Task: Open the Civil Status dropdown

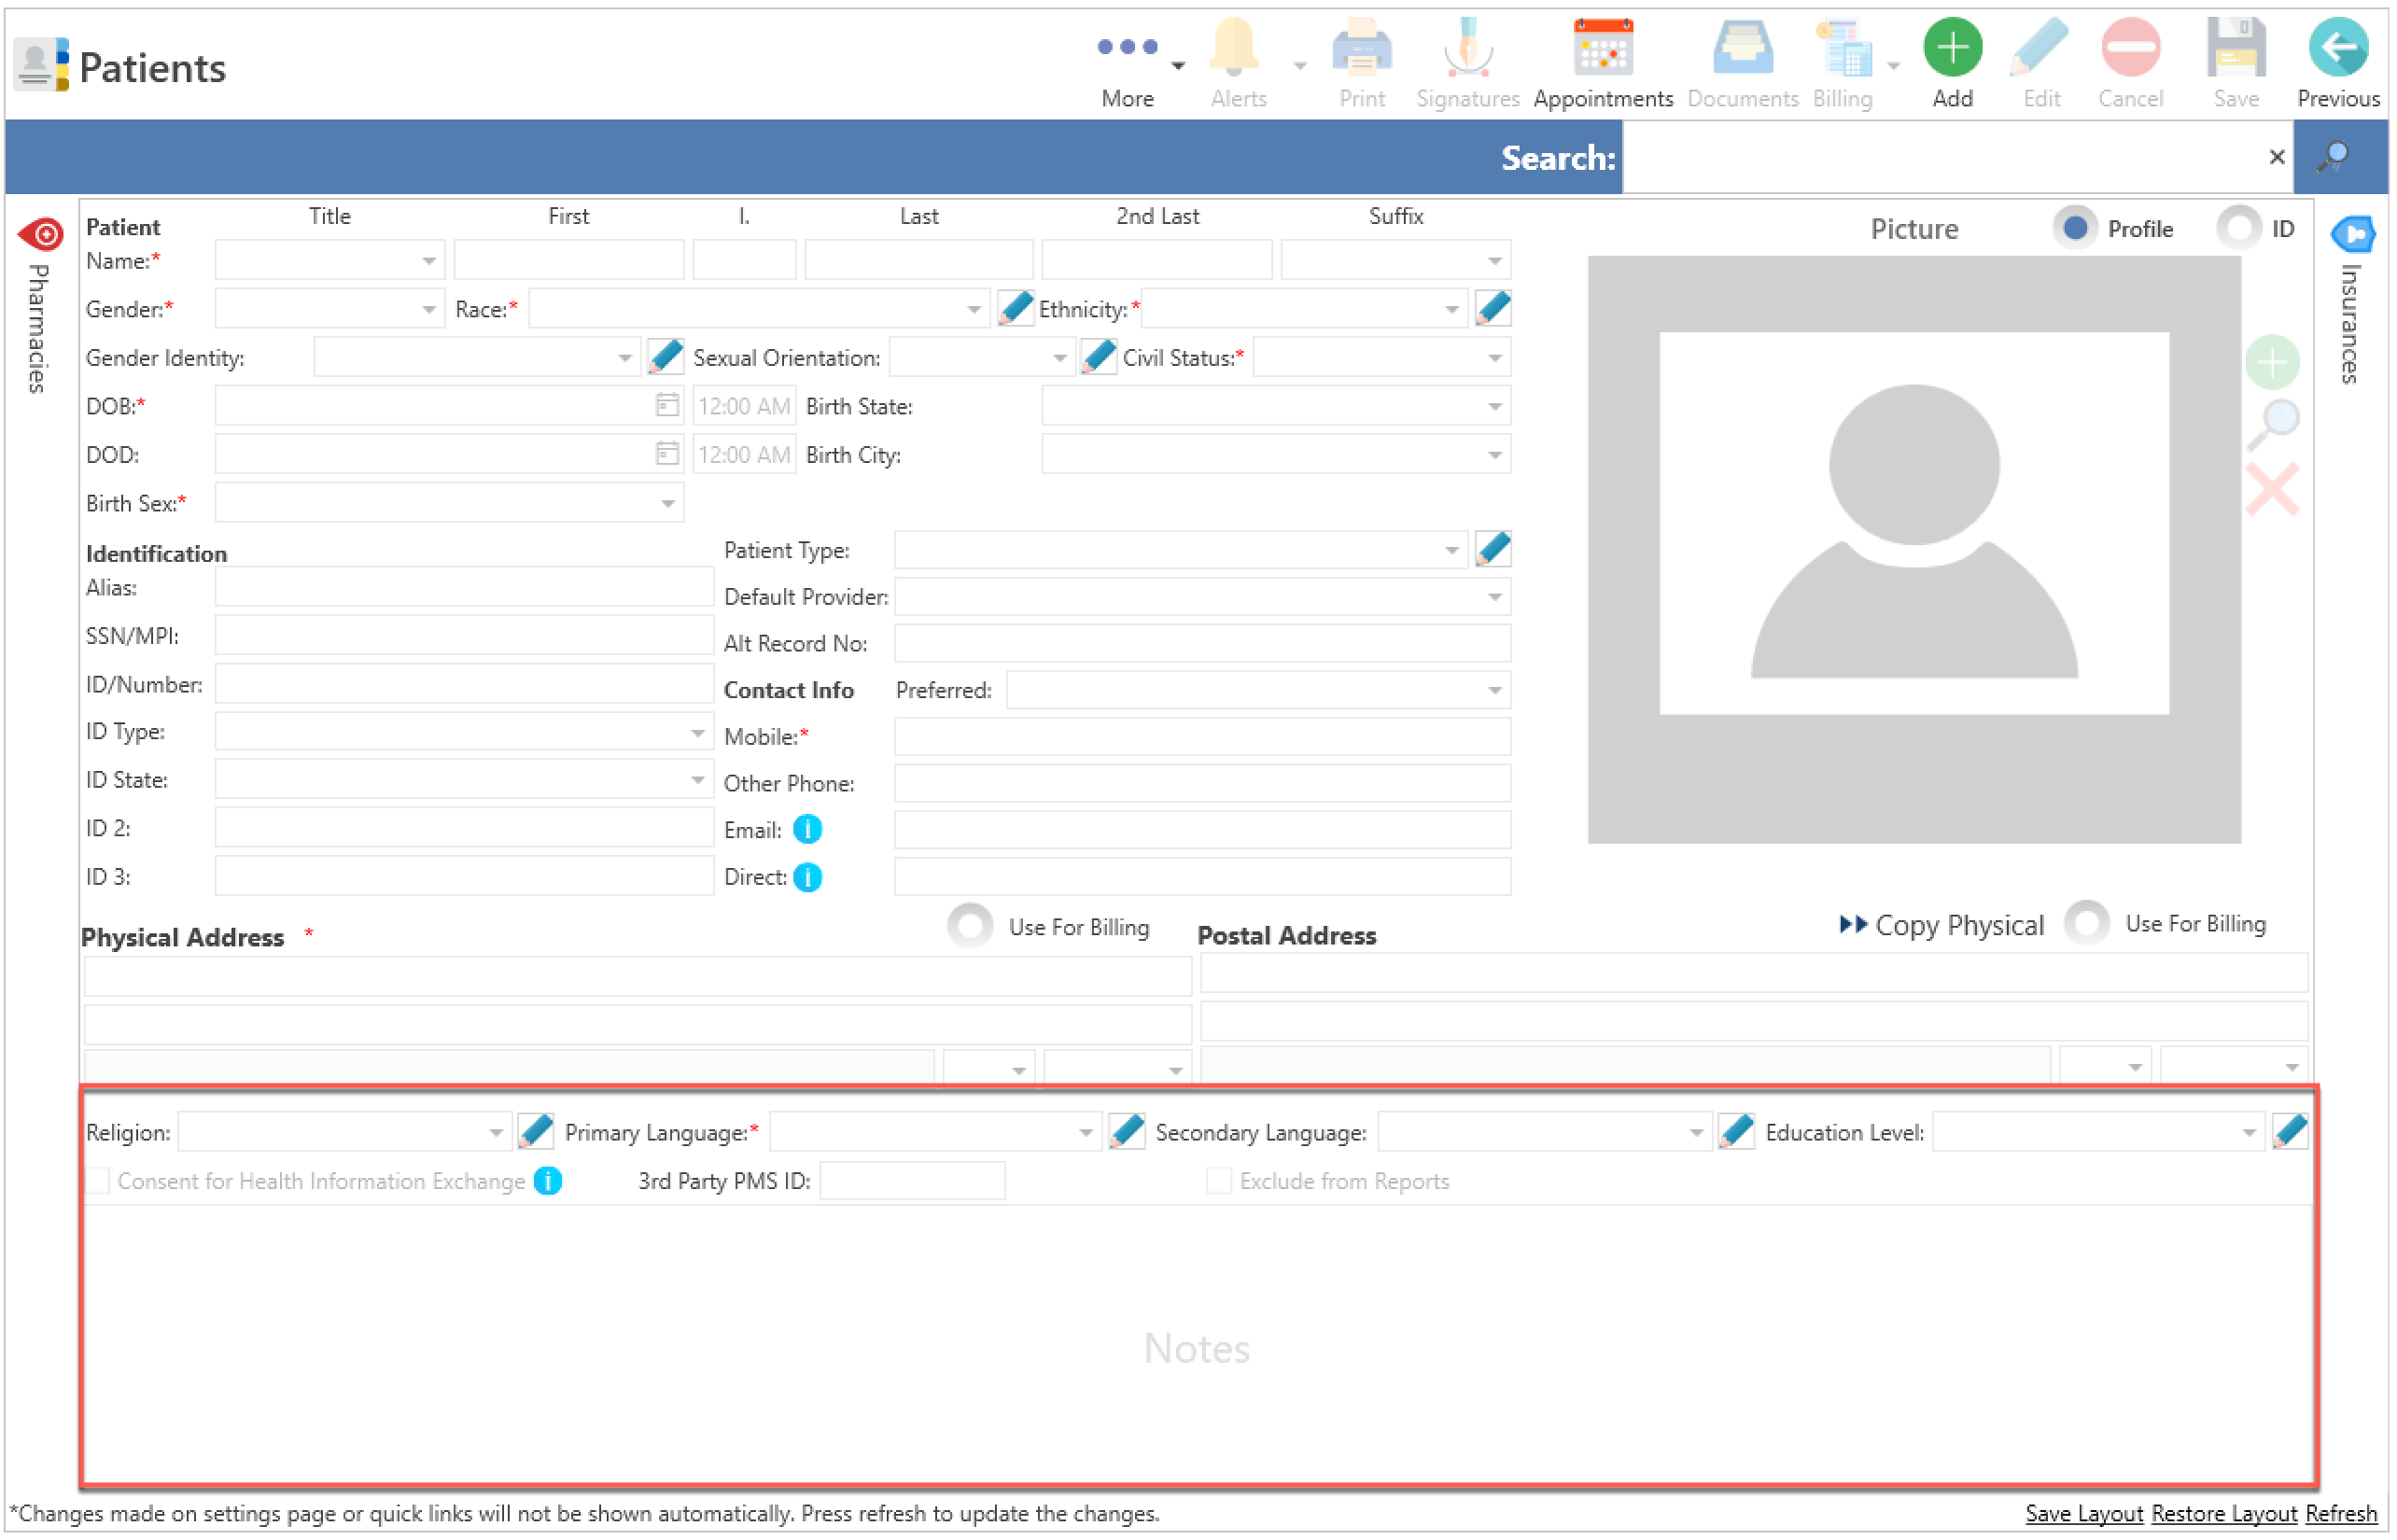Action: coord(1494,358)
